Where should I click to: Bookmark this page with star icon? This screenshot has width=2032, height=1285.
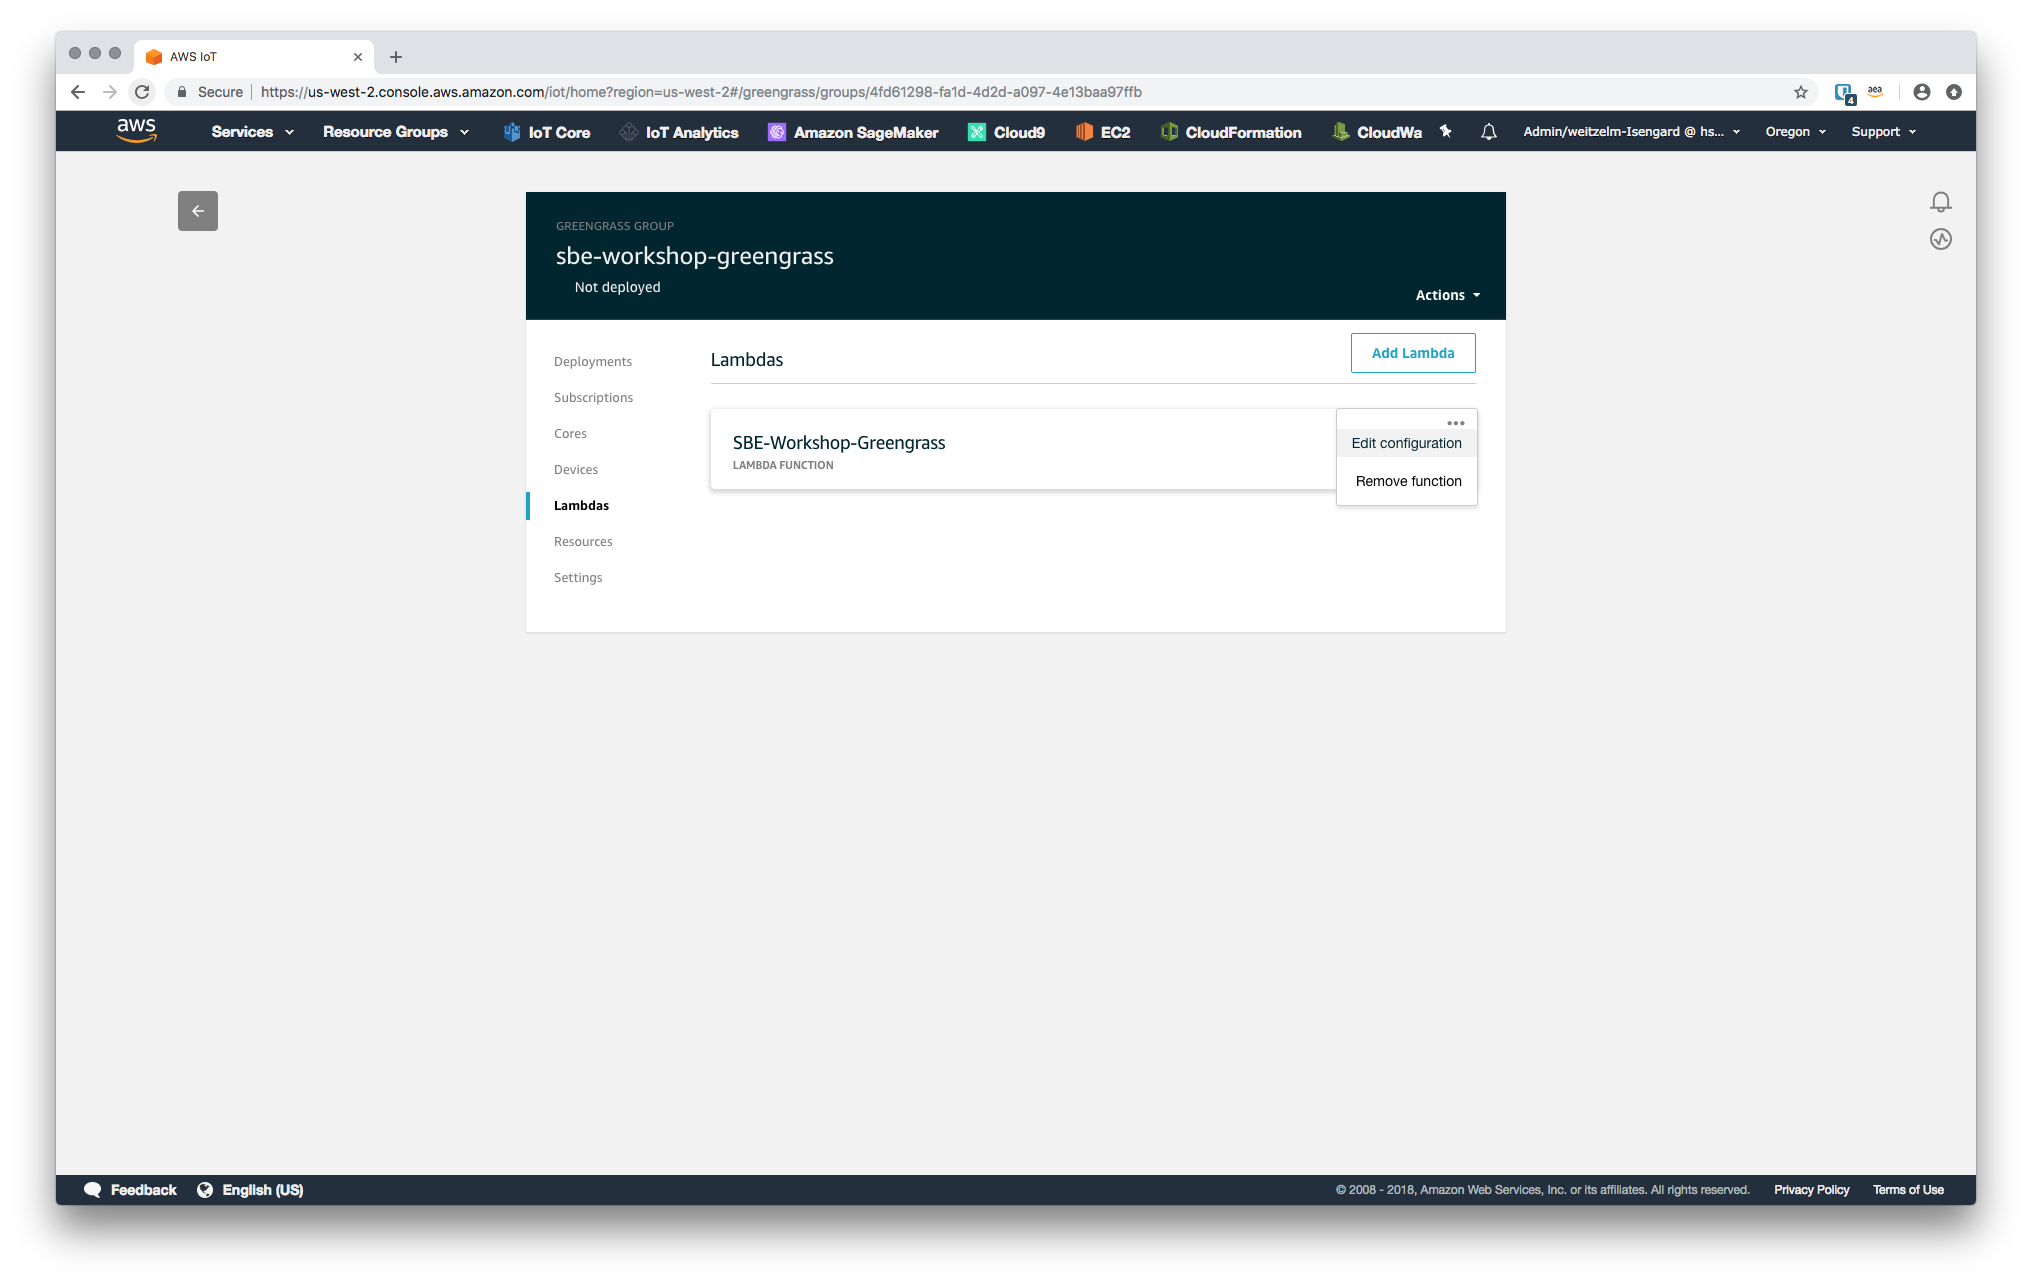coord(1801,92)
